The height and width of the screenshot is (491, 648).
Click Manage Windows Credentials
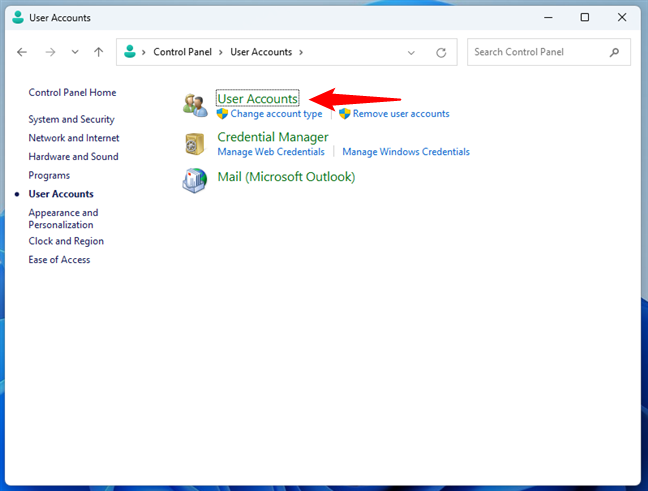point(406,152)
